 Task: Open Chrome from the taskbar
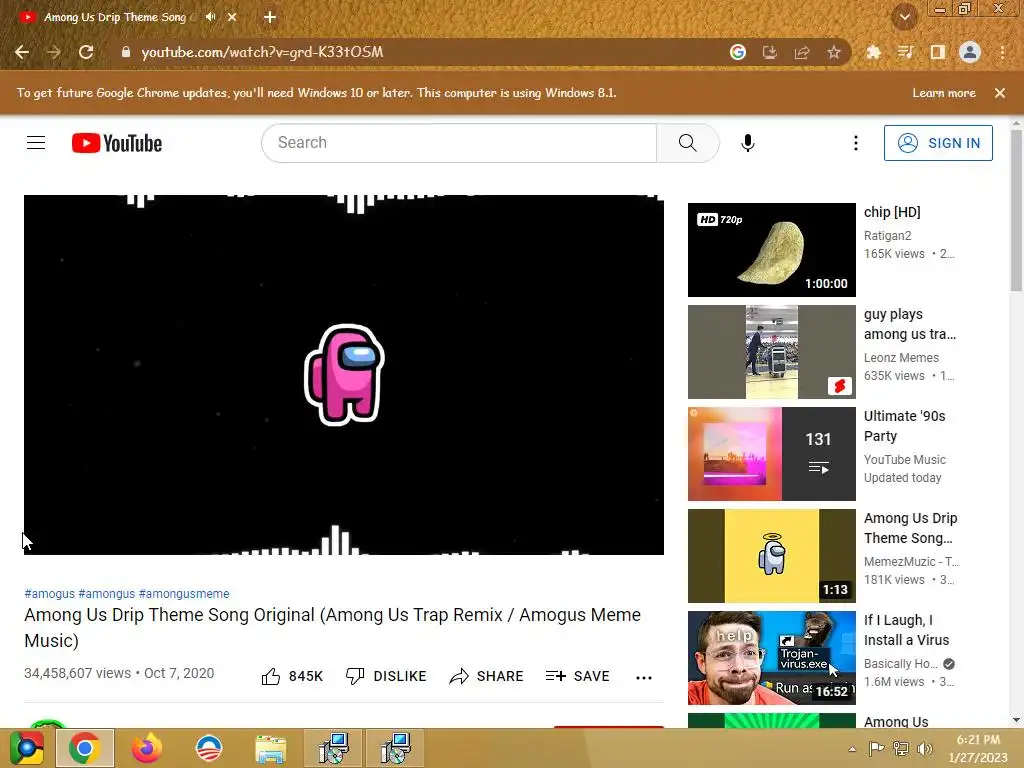pyautogui.click(x=85, y=748)
